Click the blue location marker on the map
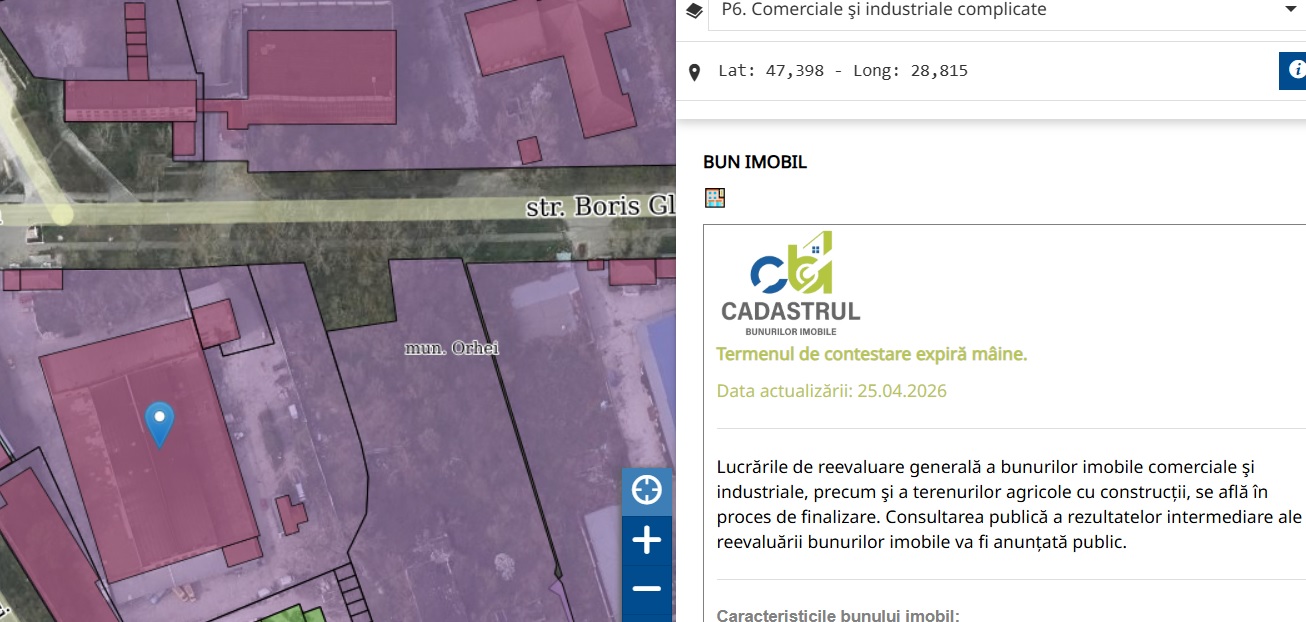1306x622 pixels. [x=159, y=423]
